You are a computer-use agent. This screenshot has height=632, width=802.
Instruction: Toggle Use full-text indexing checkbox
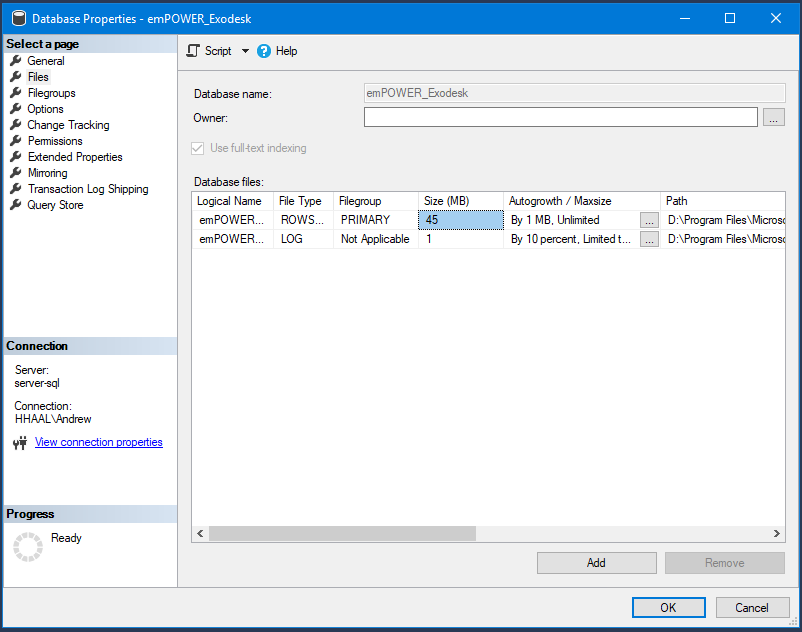[197, 148]
